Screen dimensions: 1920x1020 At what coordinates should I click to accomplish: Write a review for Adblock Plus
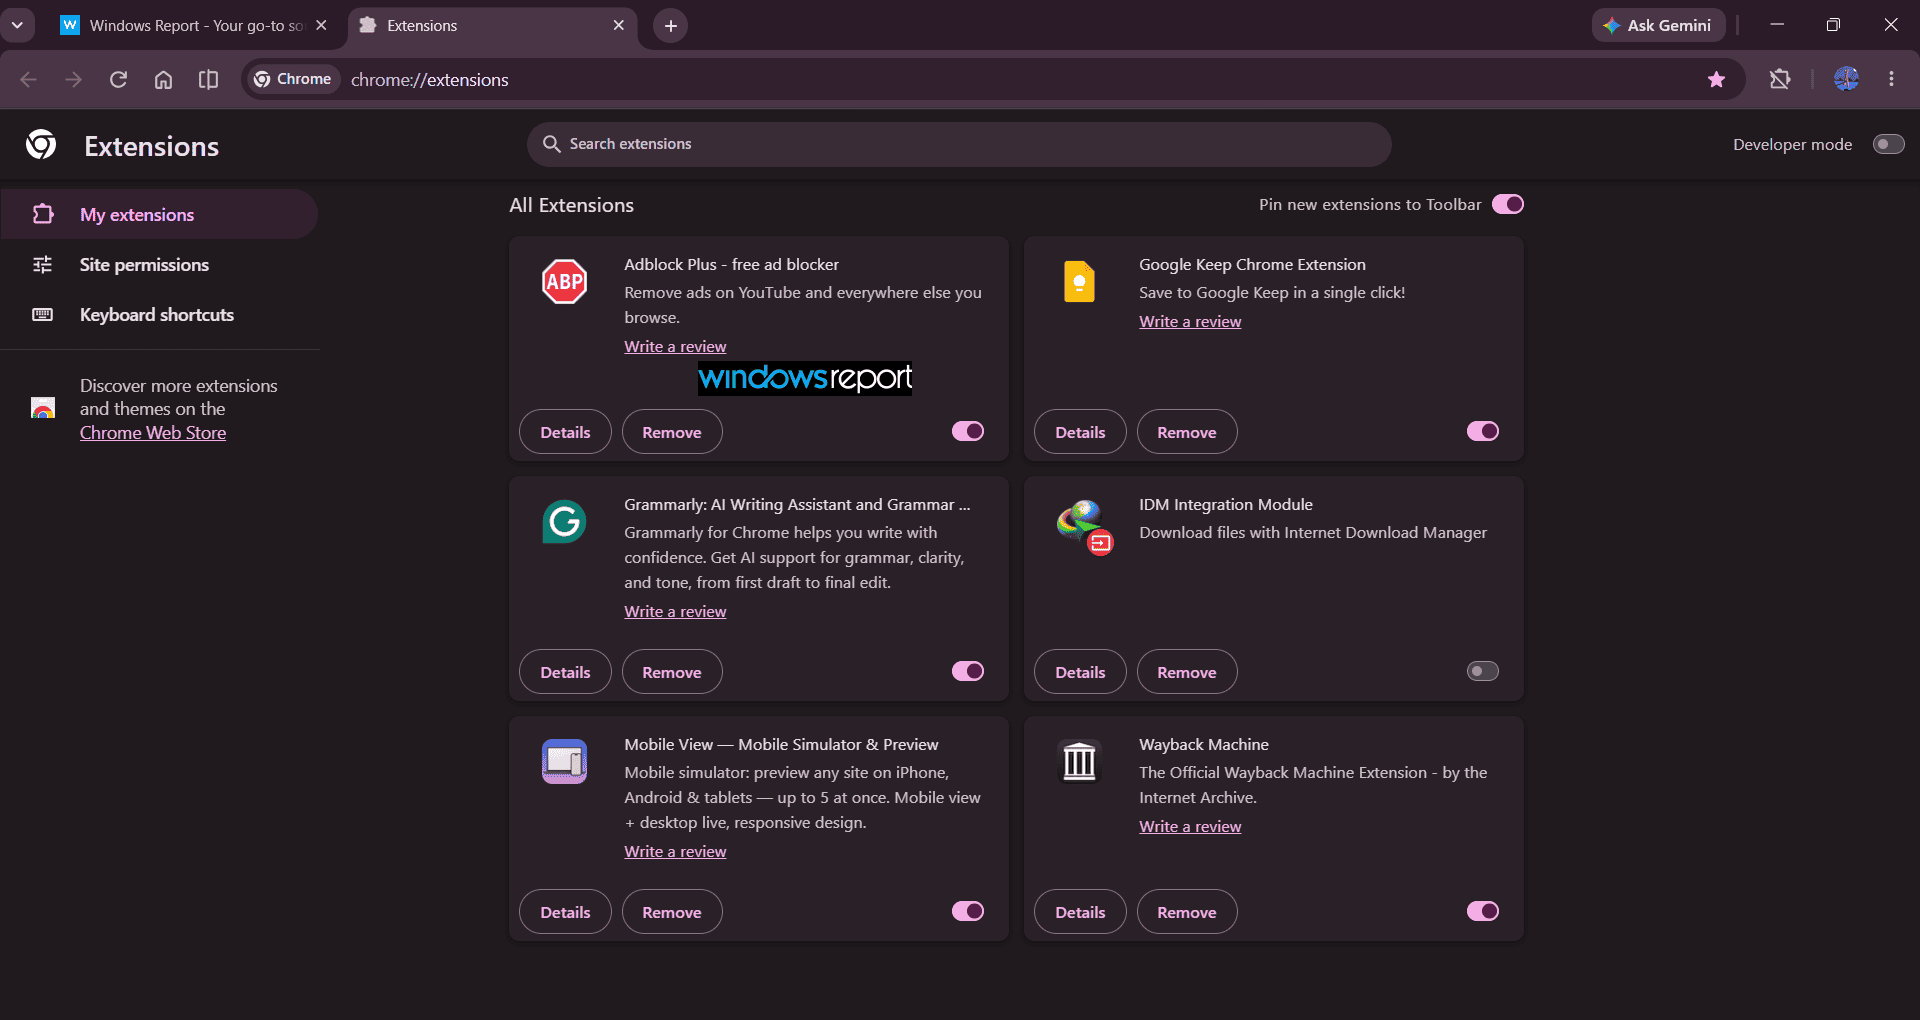(675, 346)
